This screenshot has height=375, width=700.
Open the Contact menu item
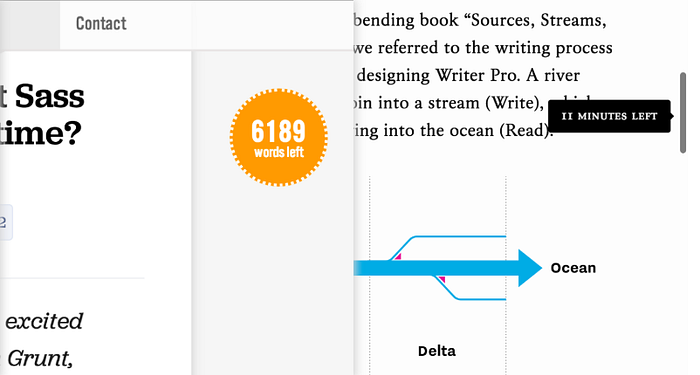[101, 24]
